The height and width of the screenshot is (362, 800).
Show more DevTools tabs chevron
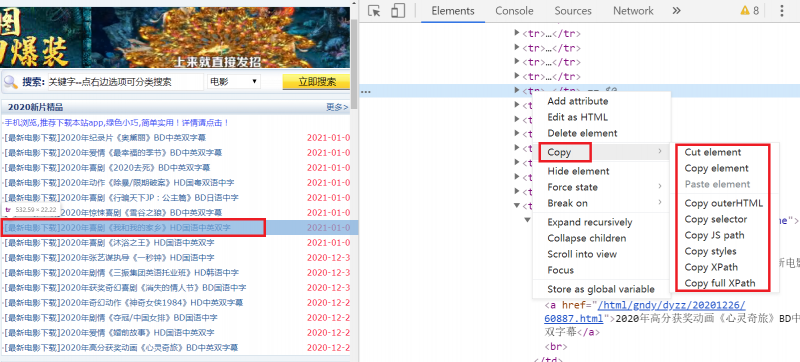tap(677, 11)
